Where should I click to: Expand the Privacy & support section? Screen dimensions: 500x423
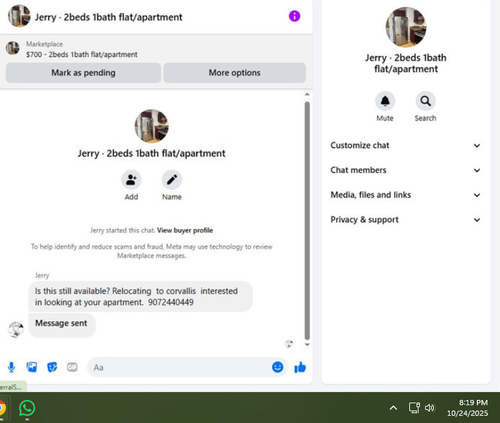click(x=406, y=220)
